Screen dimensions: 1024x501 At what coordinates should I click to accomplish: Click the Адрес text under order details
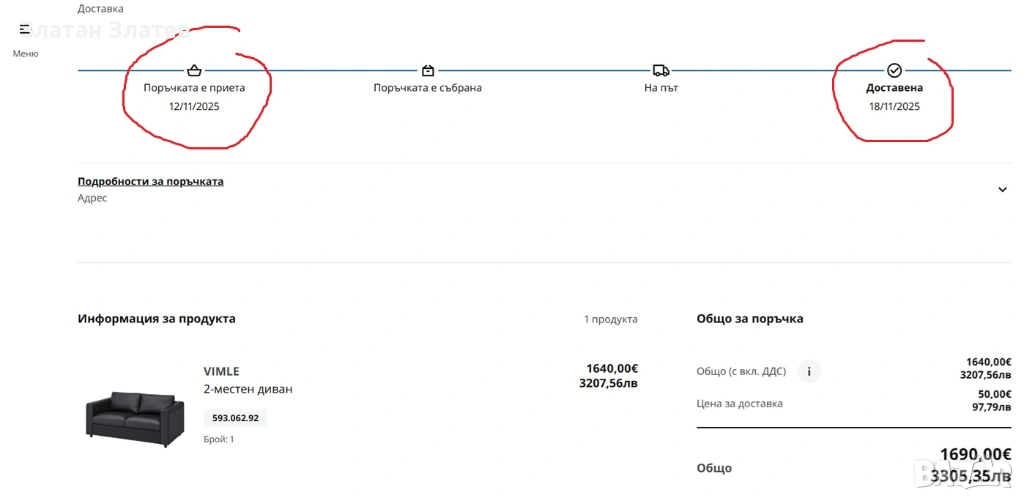[x=92, y=198]
